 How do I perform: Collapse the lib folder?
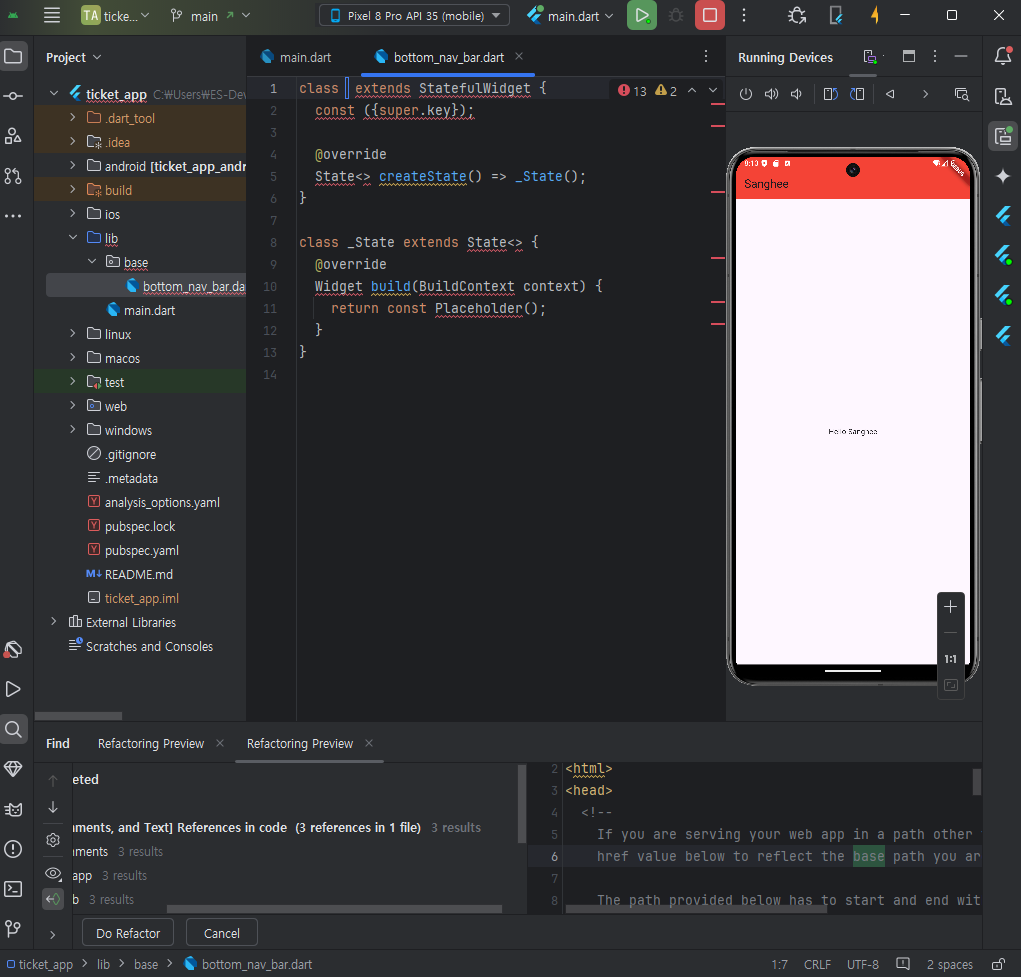coord(73,237)
